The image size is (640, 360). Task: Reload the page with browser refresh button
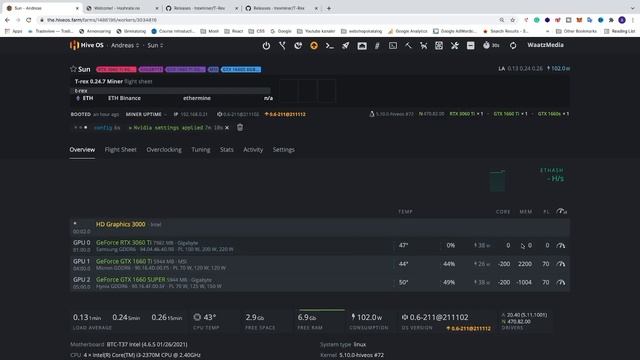coord(29,20)
